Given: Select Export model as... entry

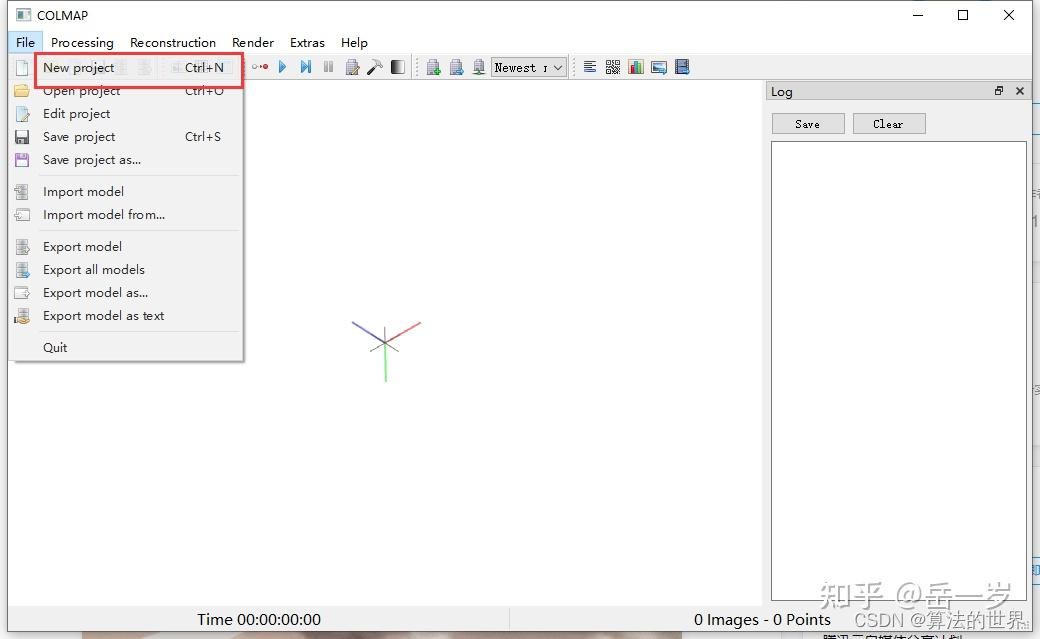Looking at the screenshot, I should click(126, 293).
